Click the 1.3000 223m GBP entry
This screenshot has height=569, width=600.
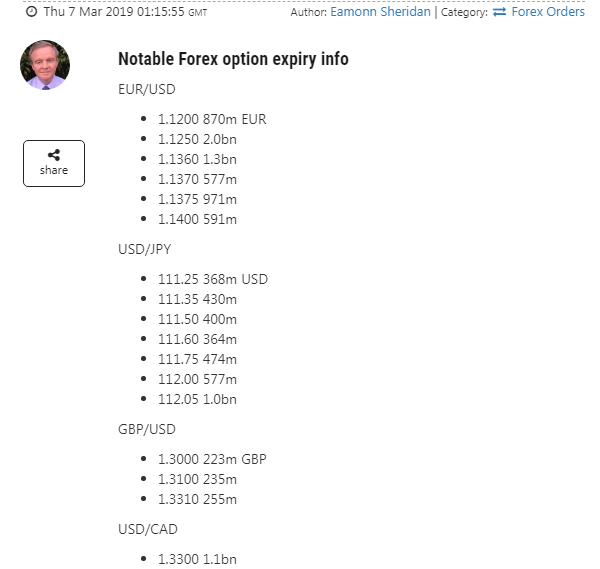coord(212,459)
